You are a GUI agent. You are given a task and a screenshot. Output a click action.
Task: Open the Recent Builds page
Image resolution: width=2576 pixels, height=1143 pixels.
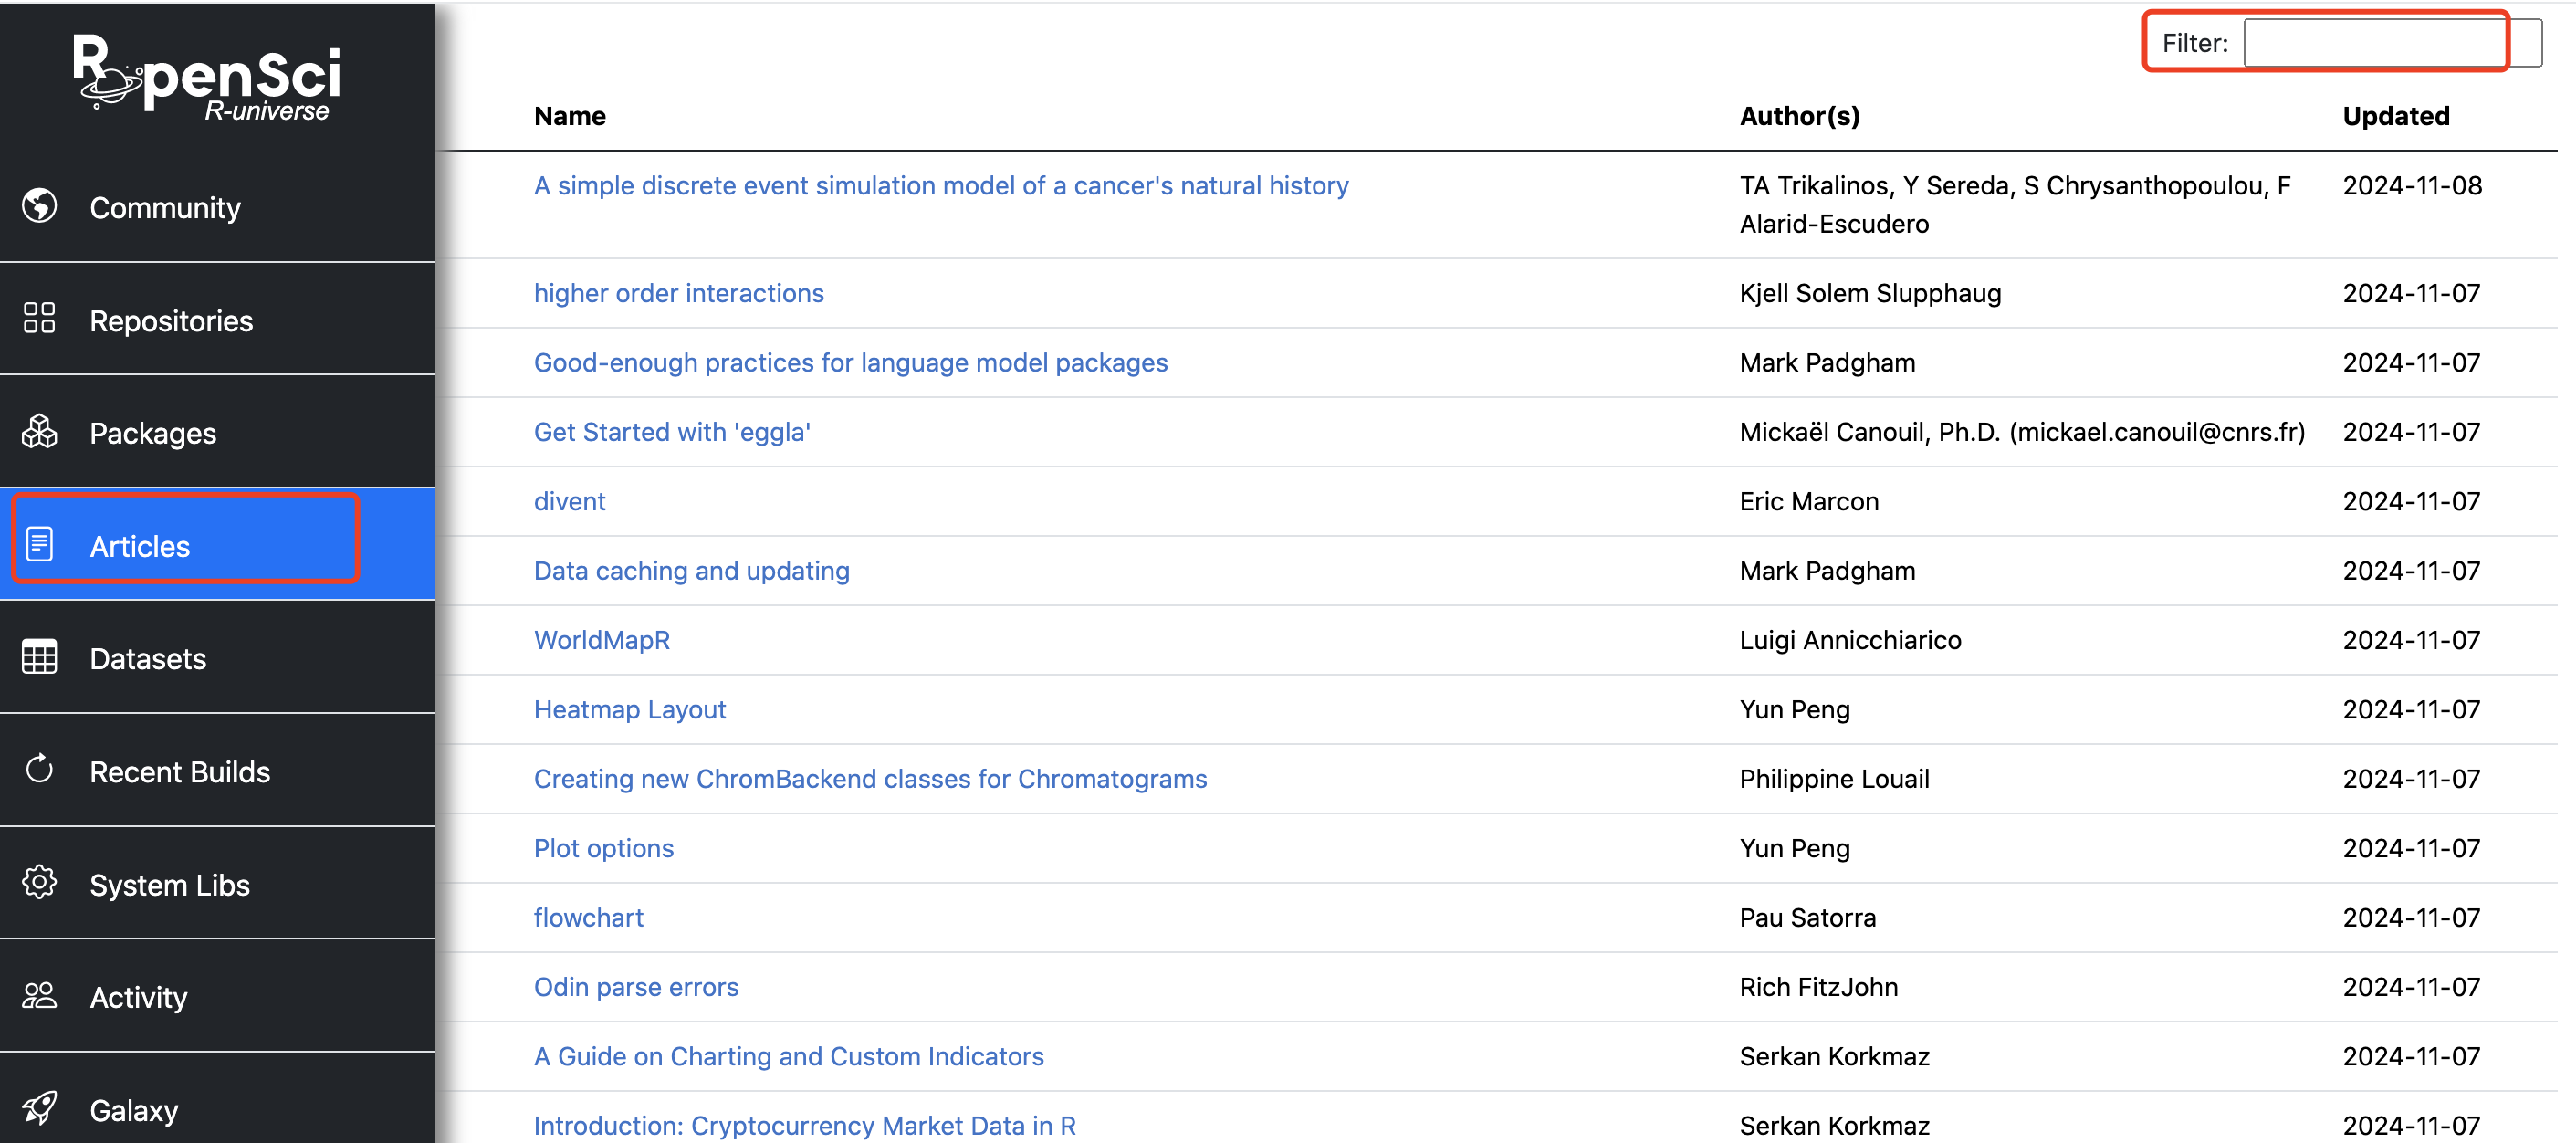pos(180,772)
